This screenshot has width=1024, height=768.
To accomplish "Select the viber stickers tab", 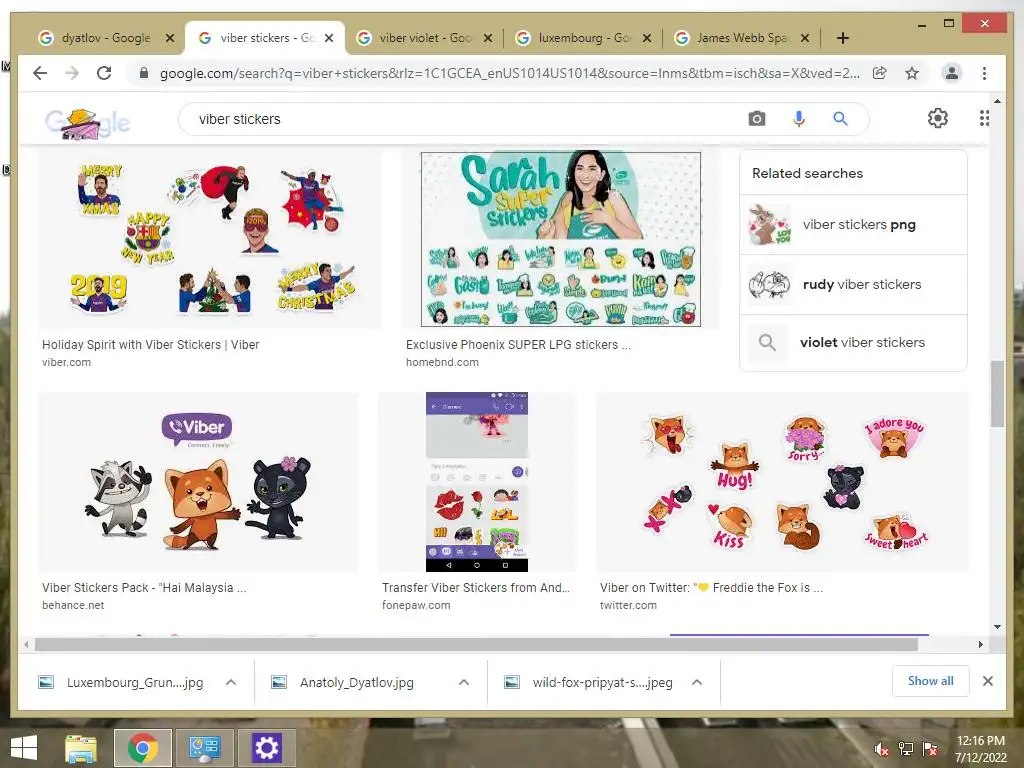I will point(264,38).
